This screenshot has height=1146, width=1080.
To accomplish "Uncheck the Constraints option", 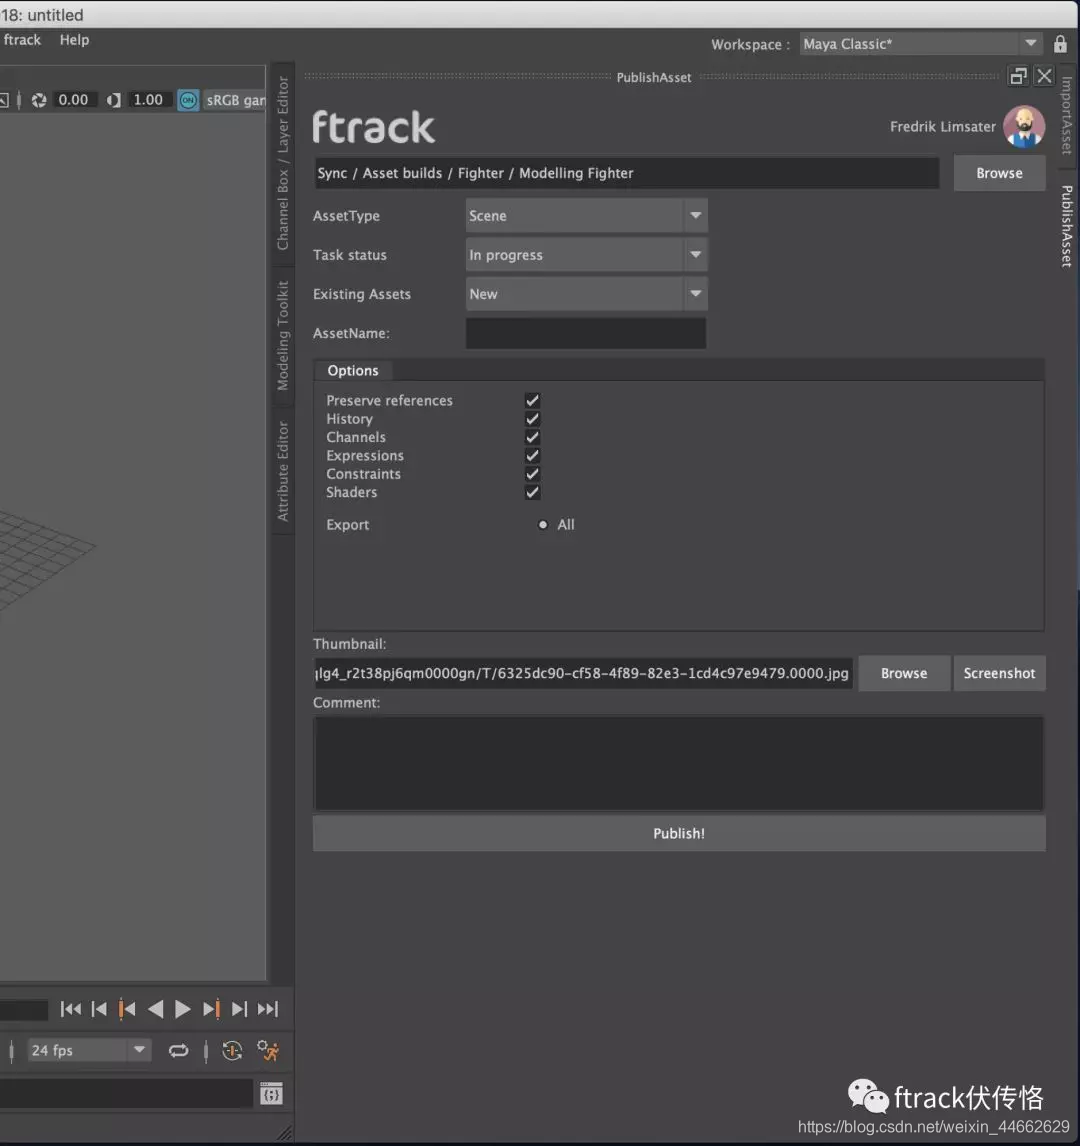I will pyautogui.click(x=532, y=474).
